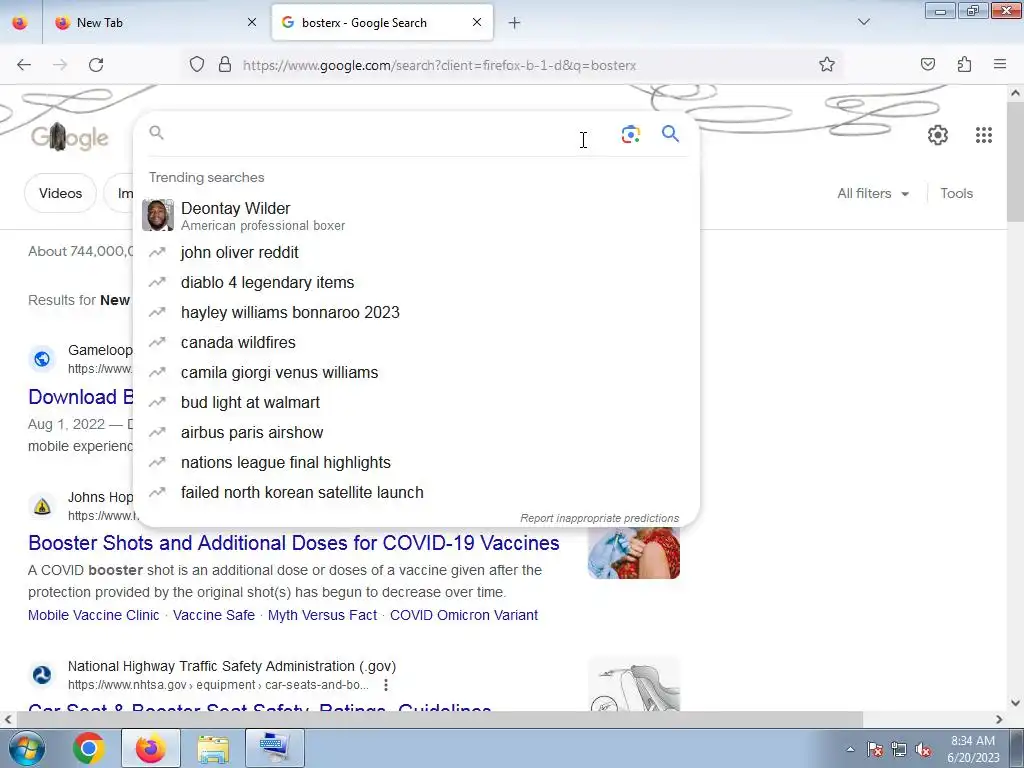Open the Firefox extensions puzzle icon
The height and width of the screenshot is (768, 1024).
(x=964, y=64)
